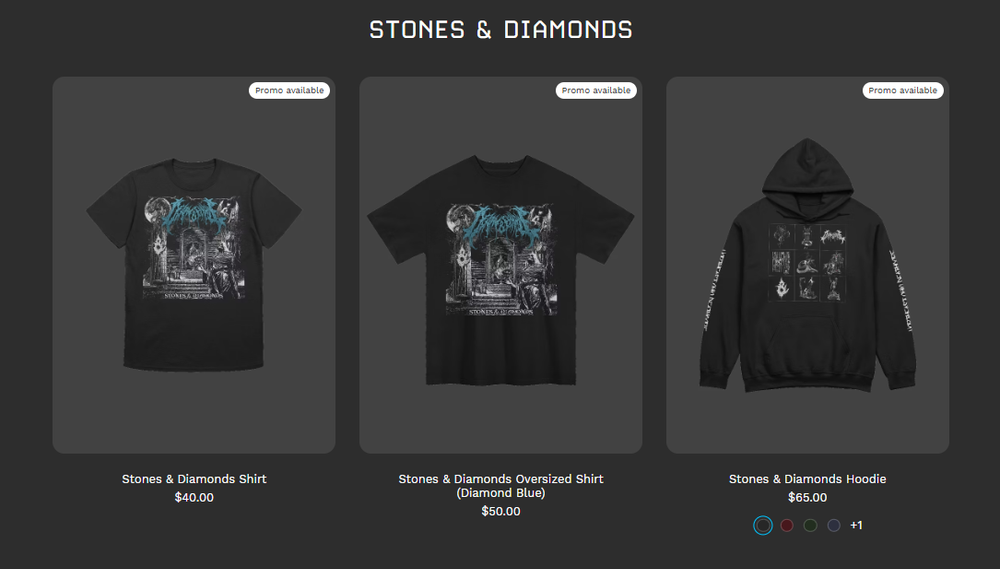Screen dimensions: 1000x569
Task: Open the Stones & Diamonds Shirt product image
Action: (194, 265)
